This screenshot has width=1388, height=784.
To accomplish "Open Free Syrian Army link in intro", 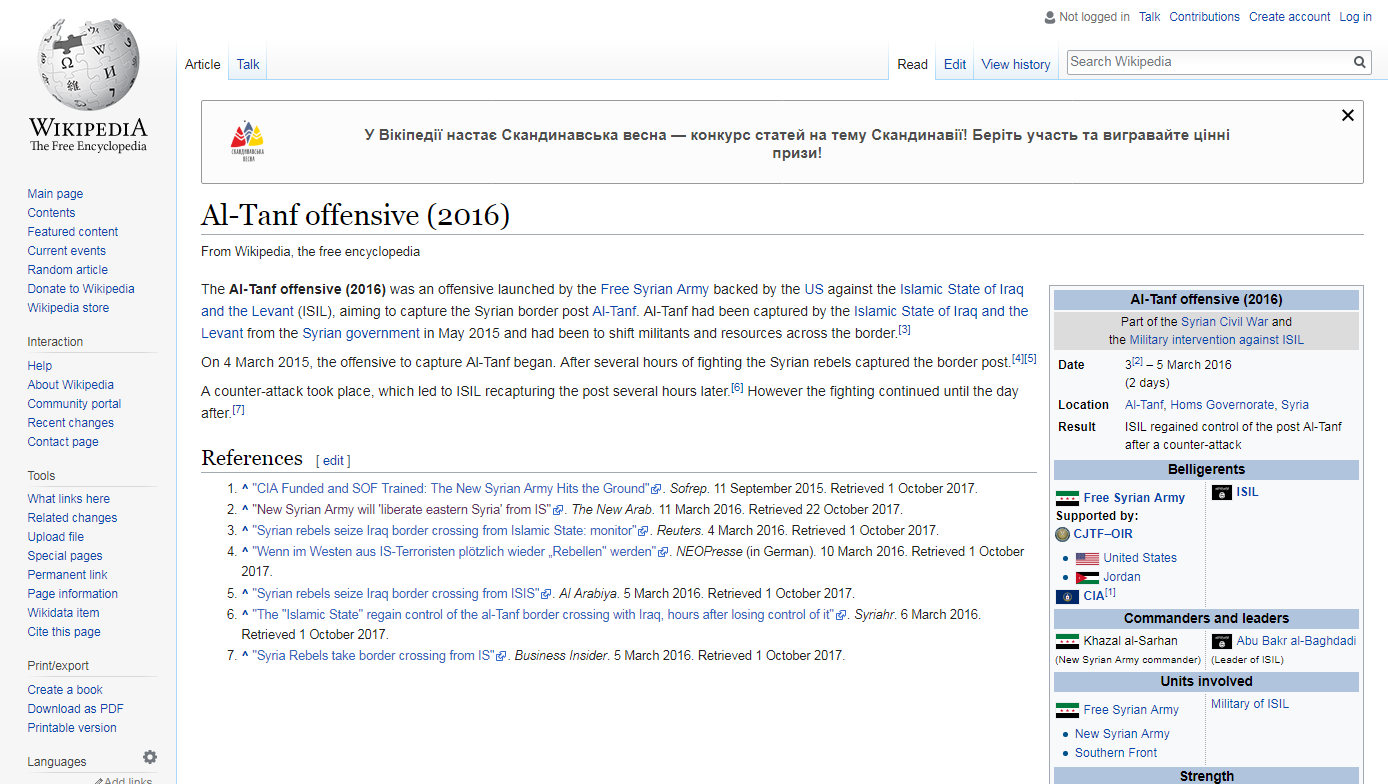I will click(655, 289).
